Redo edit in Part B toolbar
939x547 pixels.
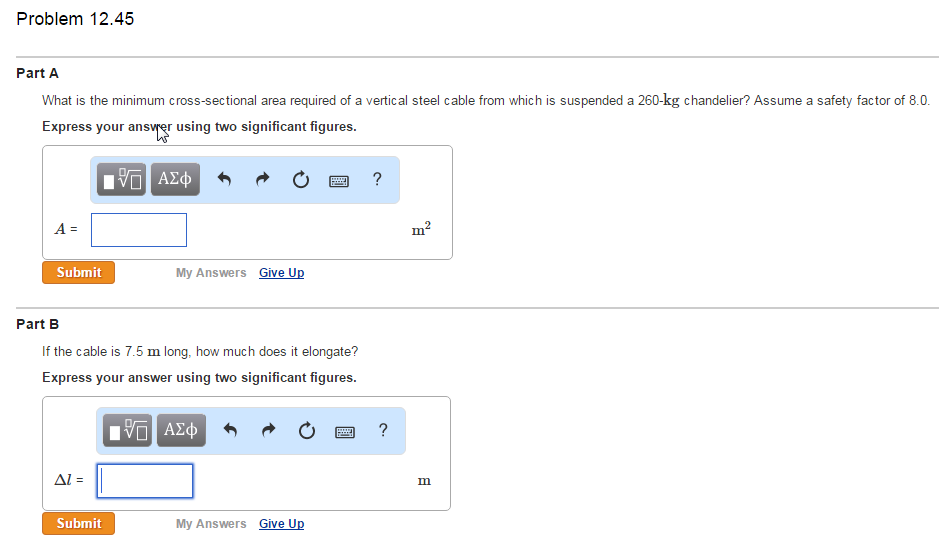pyautogui.click(x=268, y=430)
